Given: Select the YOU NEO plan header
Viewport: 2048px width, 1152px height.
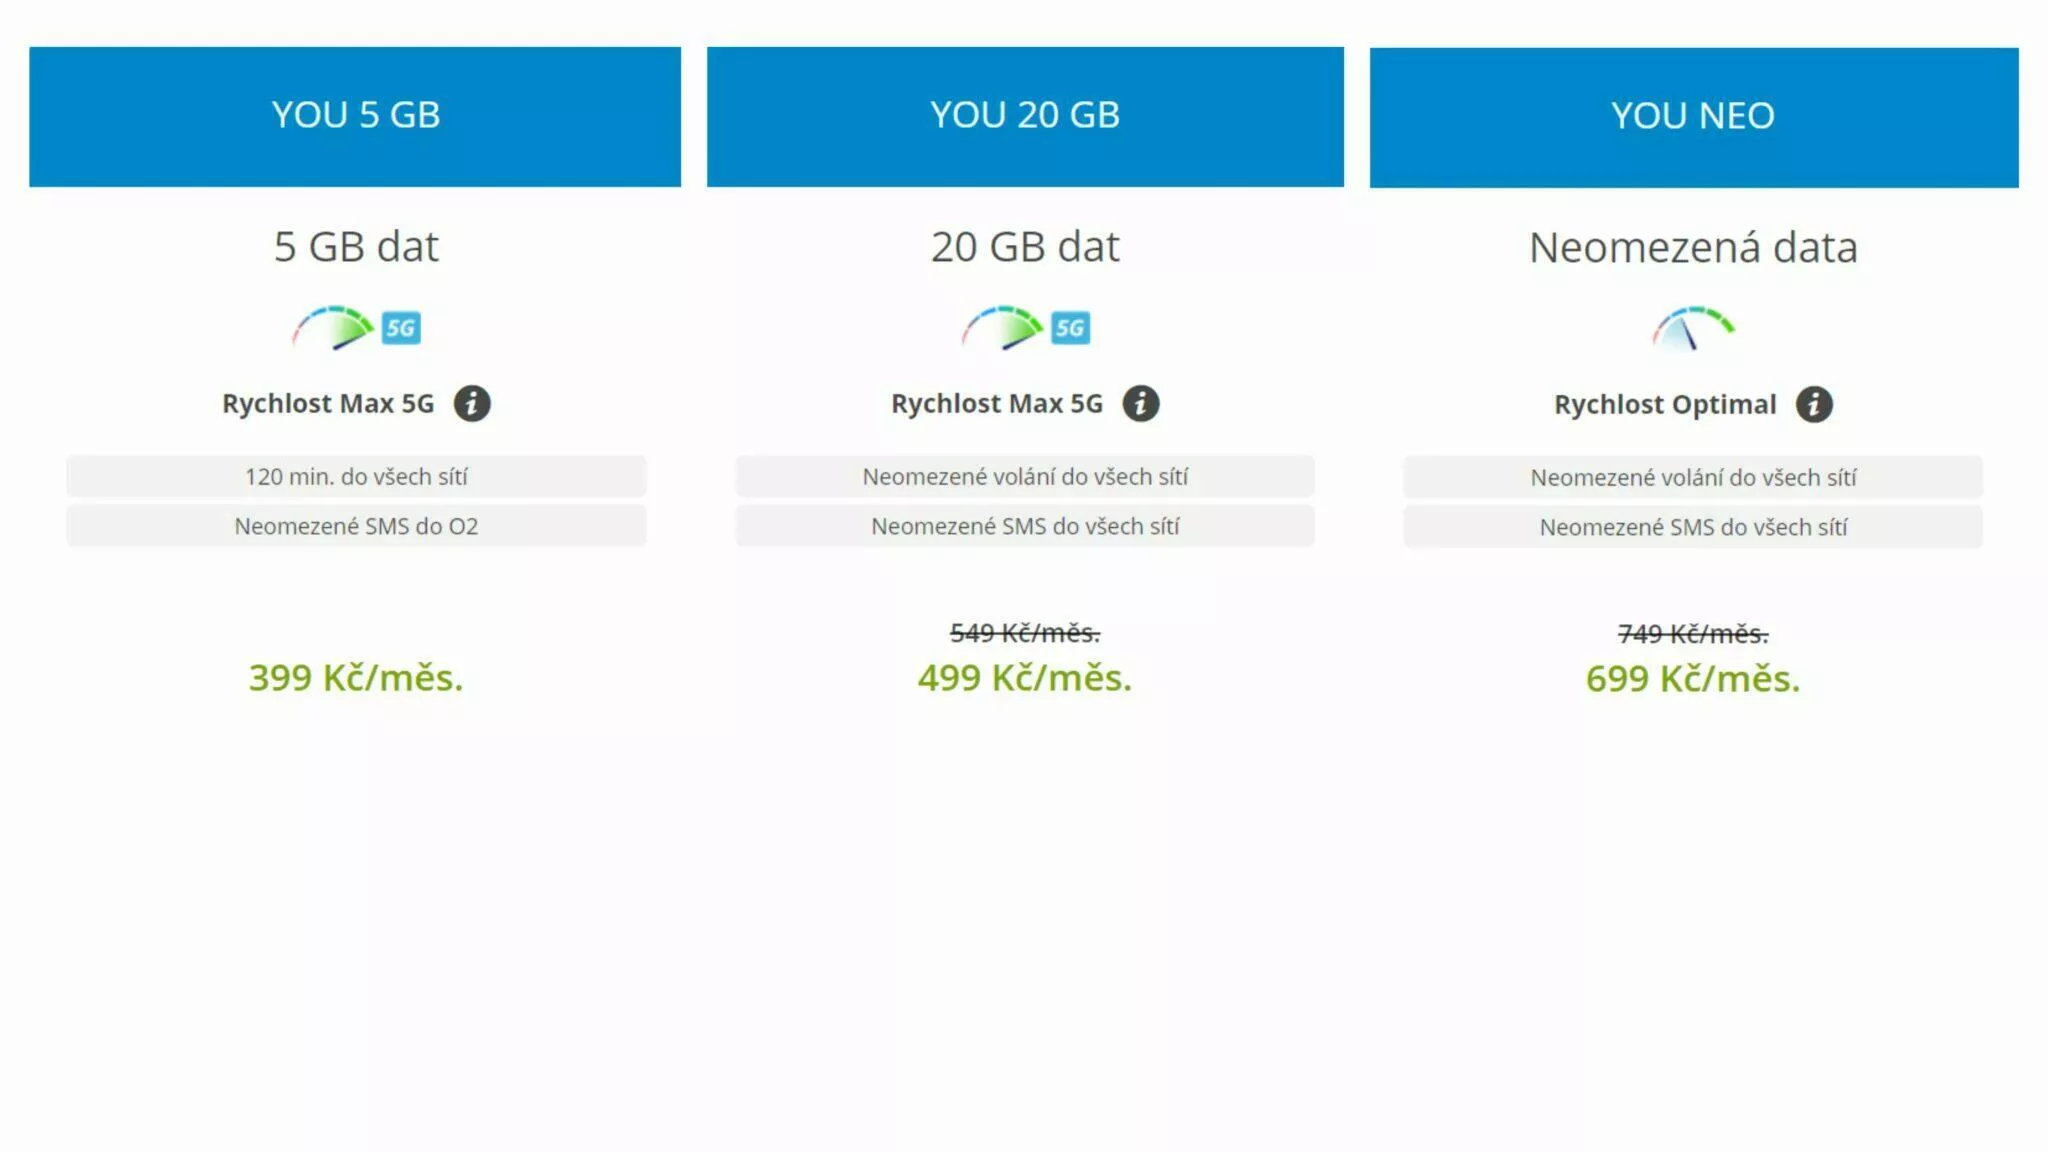Looking at the screenshot, I should point(1694,114).
